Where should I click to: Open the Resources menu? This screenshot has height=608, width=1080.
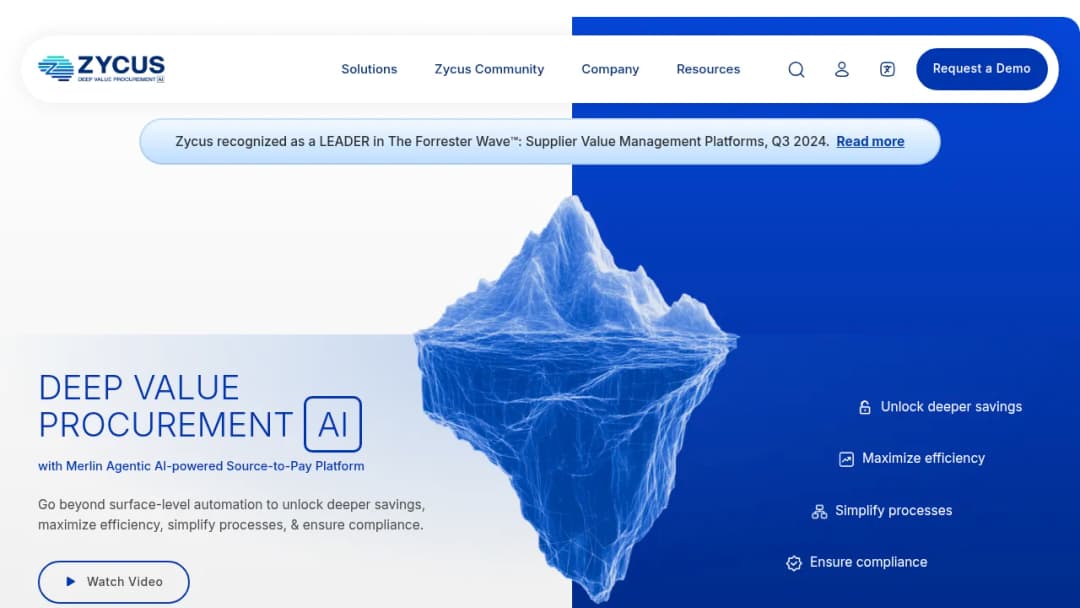click(x=708, y=69)
